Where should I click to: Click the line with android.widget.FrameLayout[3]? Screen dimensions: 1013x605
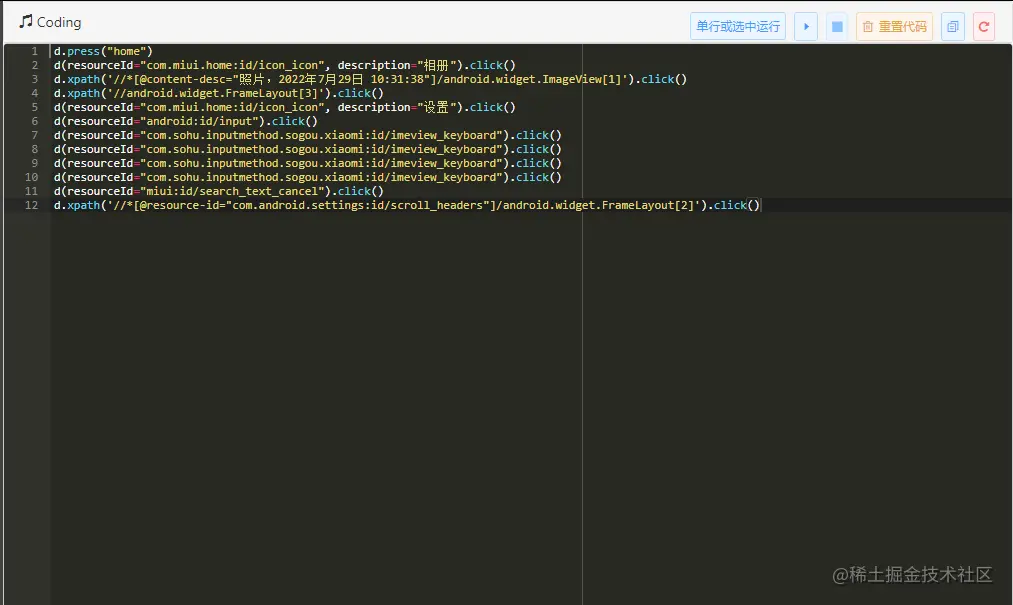pyautogui.click(x=218, y=93)
